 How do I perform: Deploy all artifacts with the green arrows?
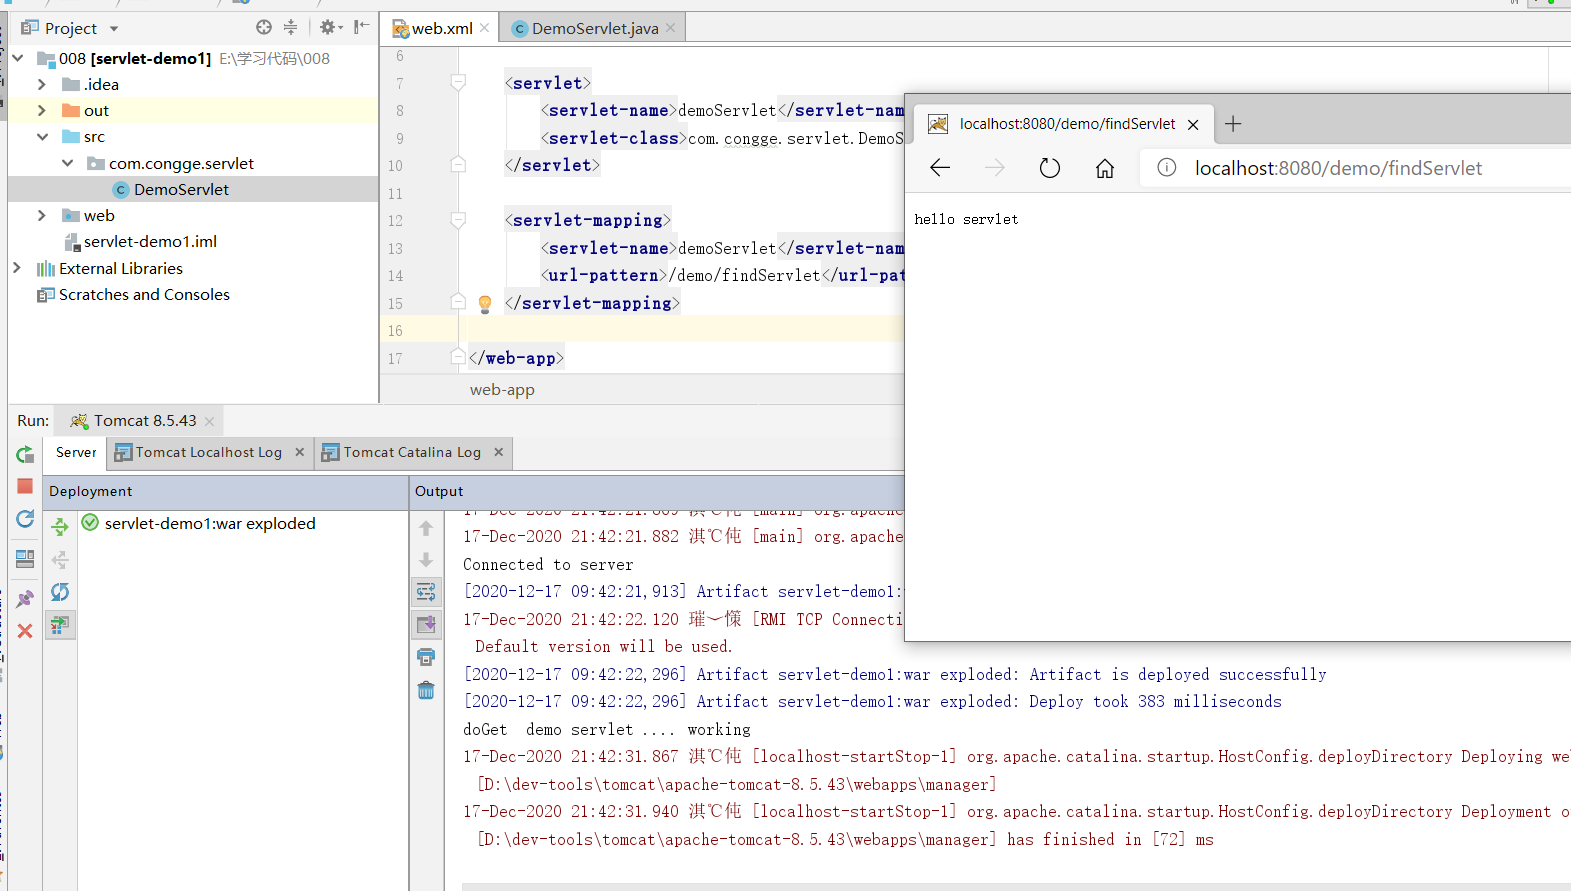(60, 526)
